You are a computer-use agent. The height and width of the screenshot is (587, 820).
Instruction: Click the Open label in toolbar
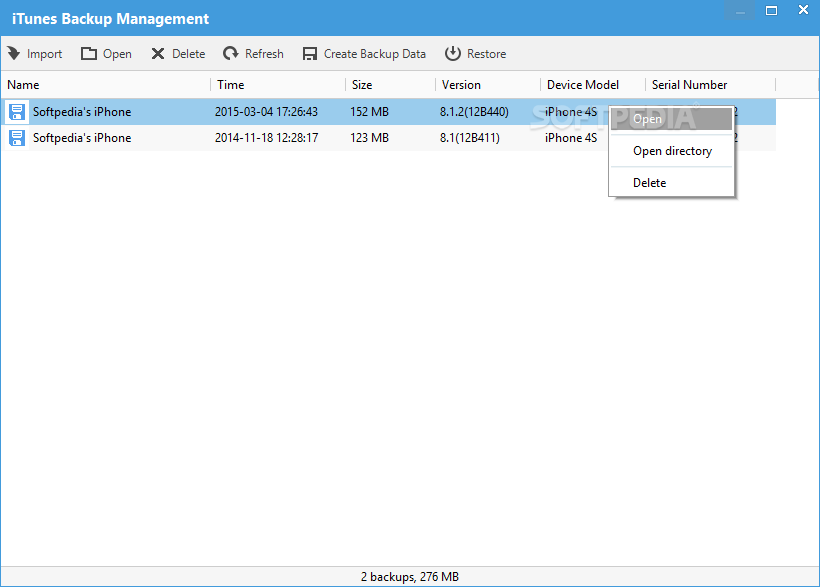coord(117,54)
